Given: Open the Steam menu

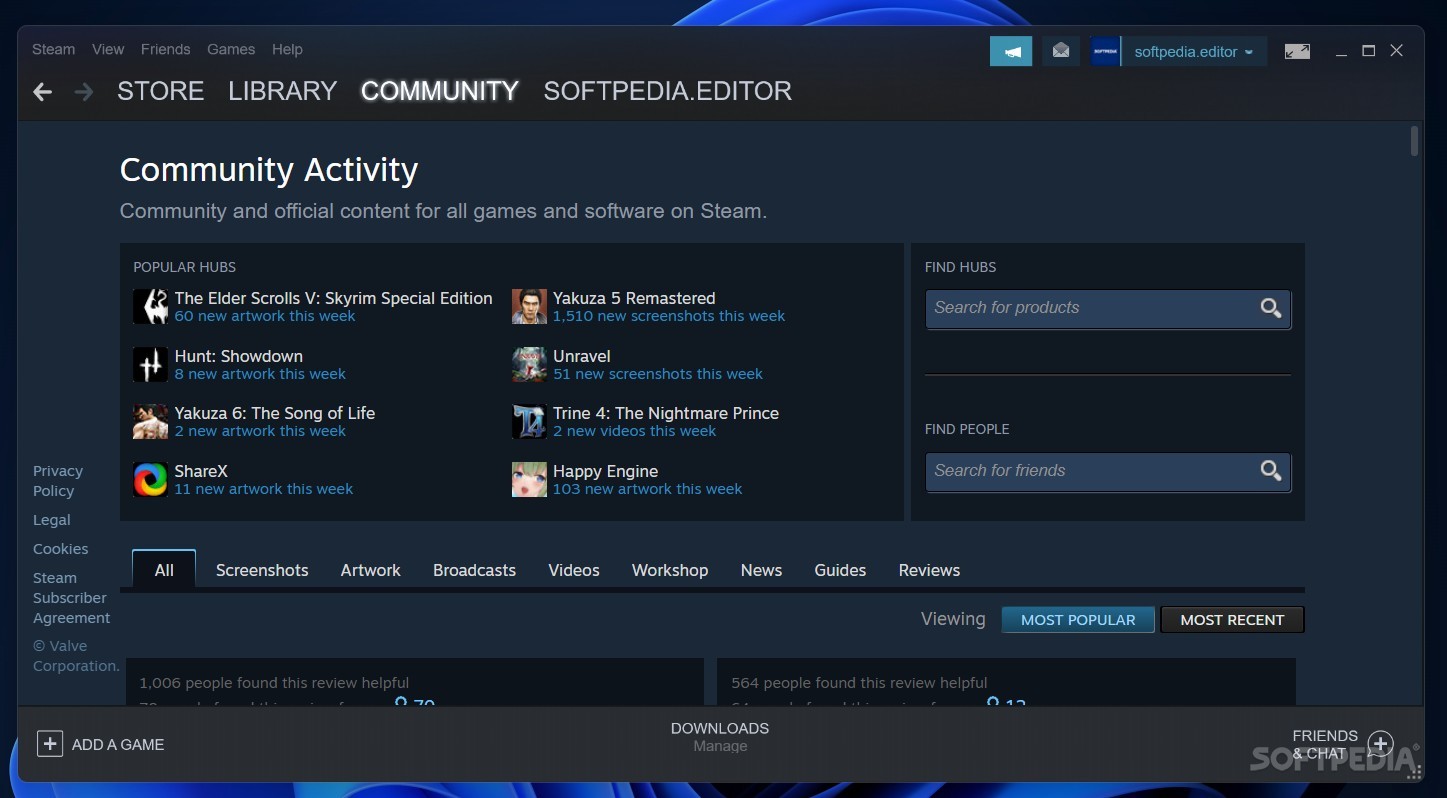Looking at the screenshot, I should pos(53,49).
